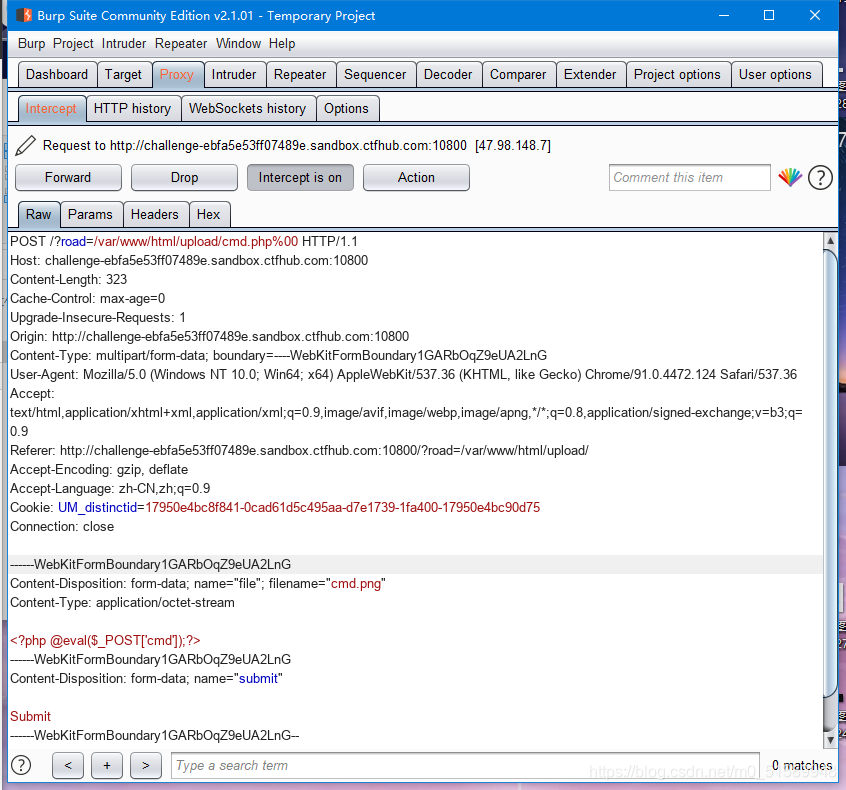Viewport: 846px width, 790px height.
Task: Toggle the Intercept is on button
Action: [300, 178]
